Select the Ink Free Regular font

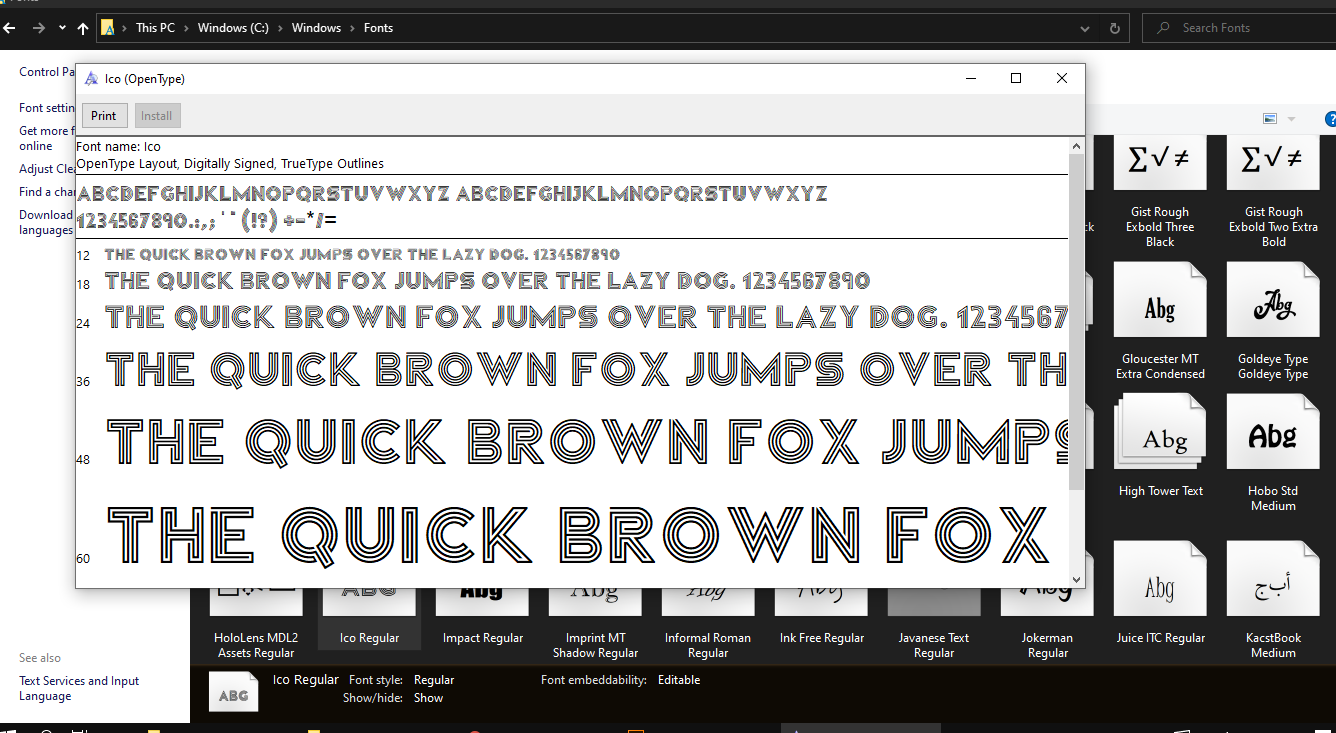pos(821,617)
